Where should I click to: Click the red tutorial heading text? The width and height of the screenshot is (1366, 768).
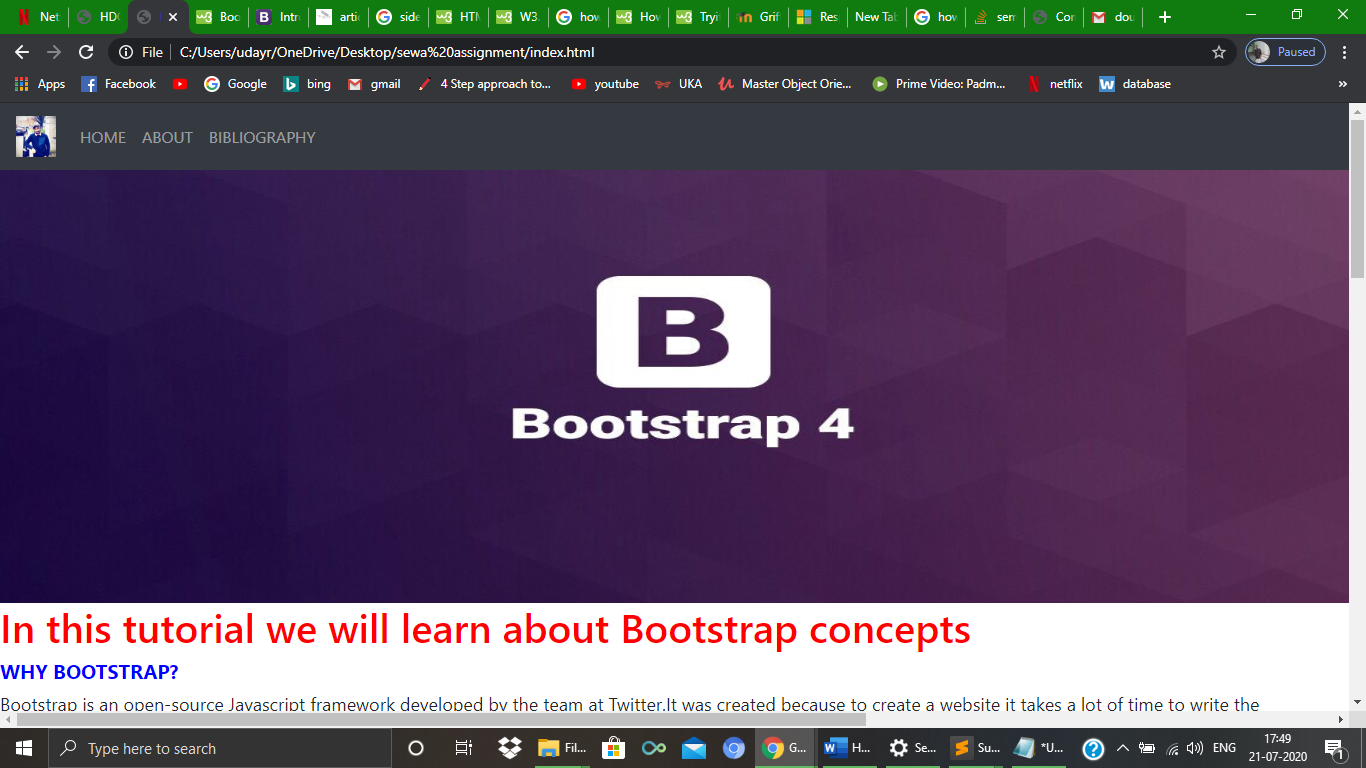coord(486,630)
